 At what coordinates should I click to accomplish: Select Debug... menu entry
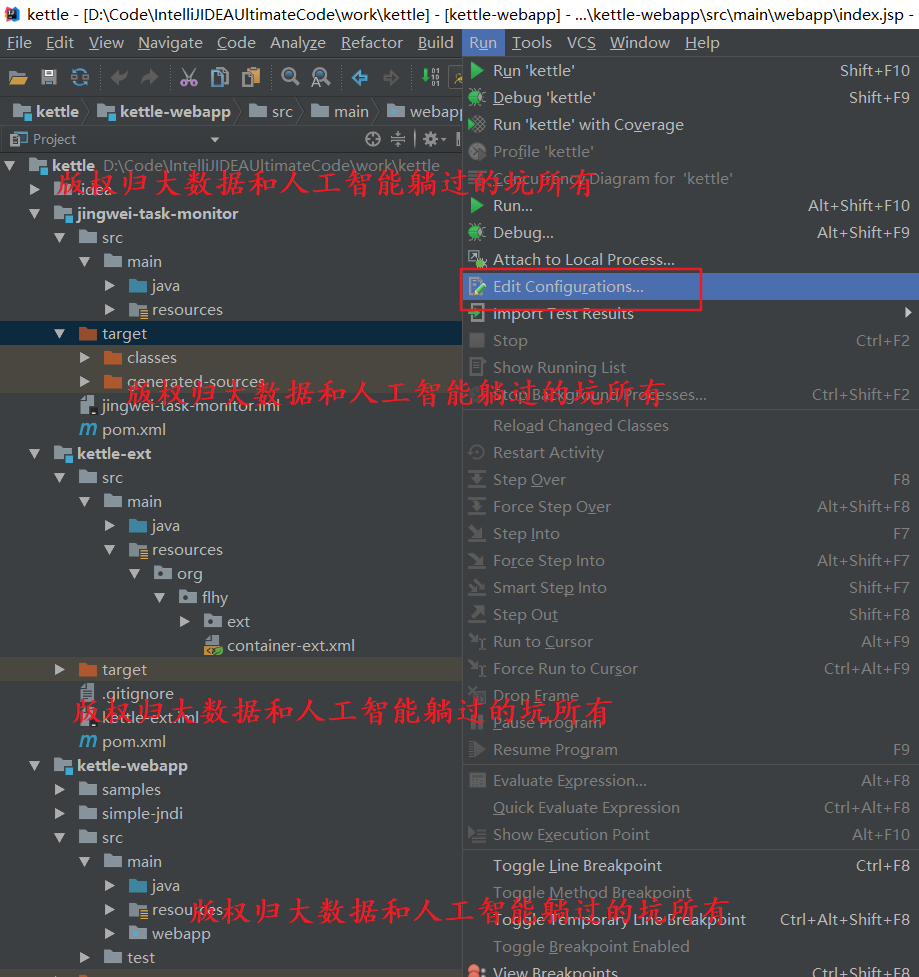pyautogui.click(x=690, y=232)
